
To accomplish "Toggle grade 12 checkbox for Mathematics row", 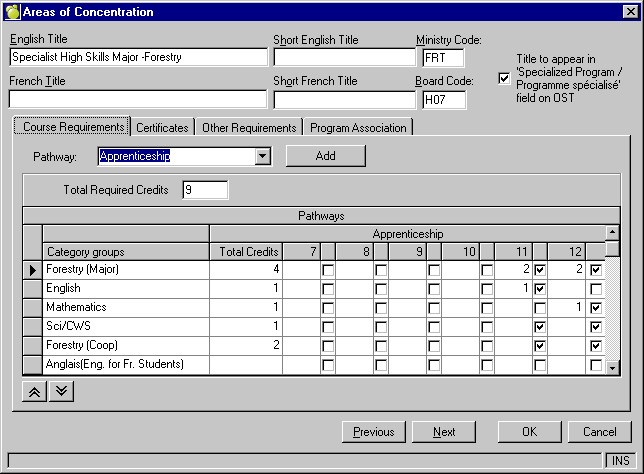I will 596,308.
